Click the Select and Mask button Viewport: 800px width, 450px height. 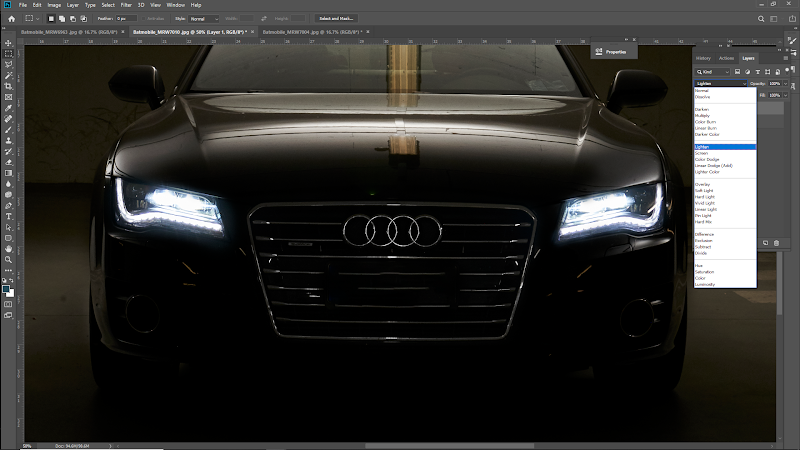(x=336, y=18)
